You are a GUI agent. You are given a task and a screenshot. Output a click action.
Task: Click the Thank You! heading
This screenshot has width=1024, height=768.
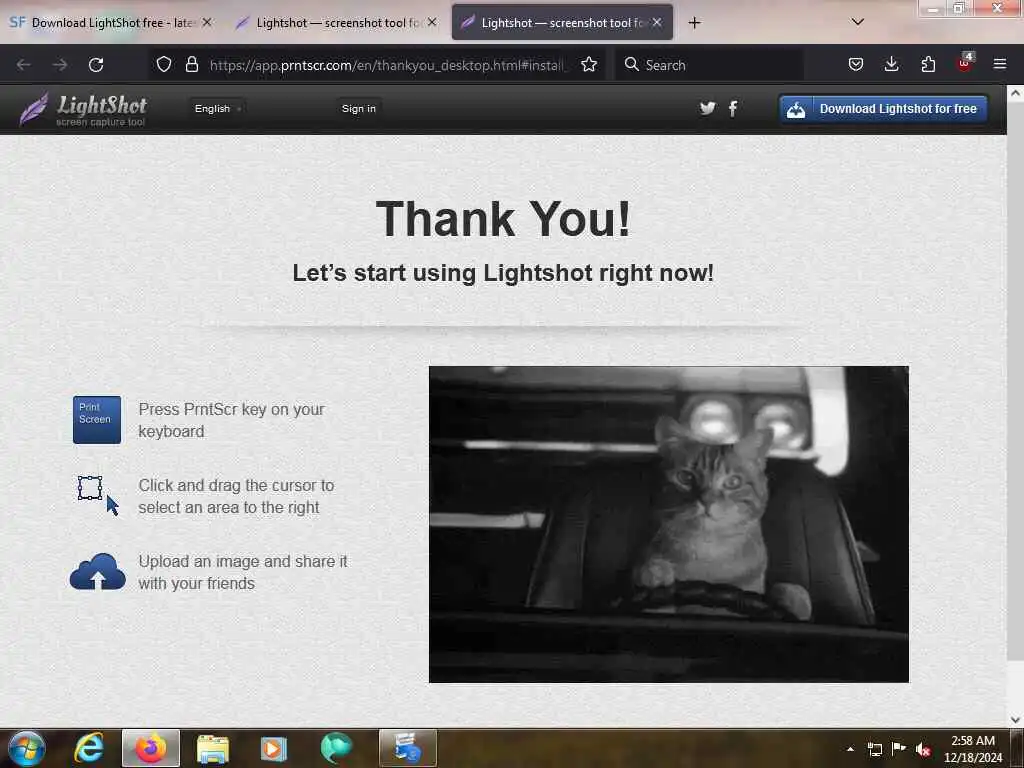(x=504, y=218)
